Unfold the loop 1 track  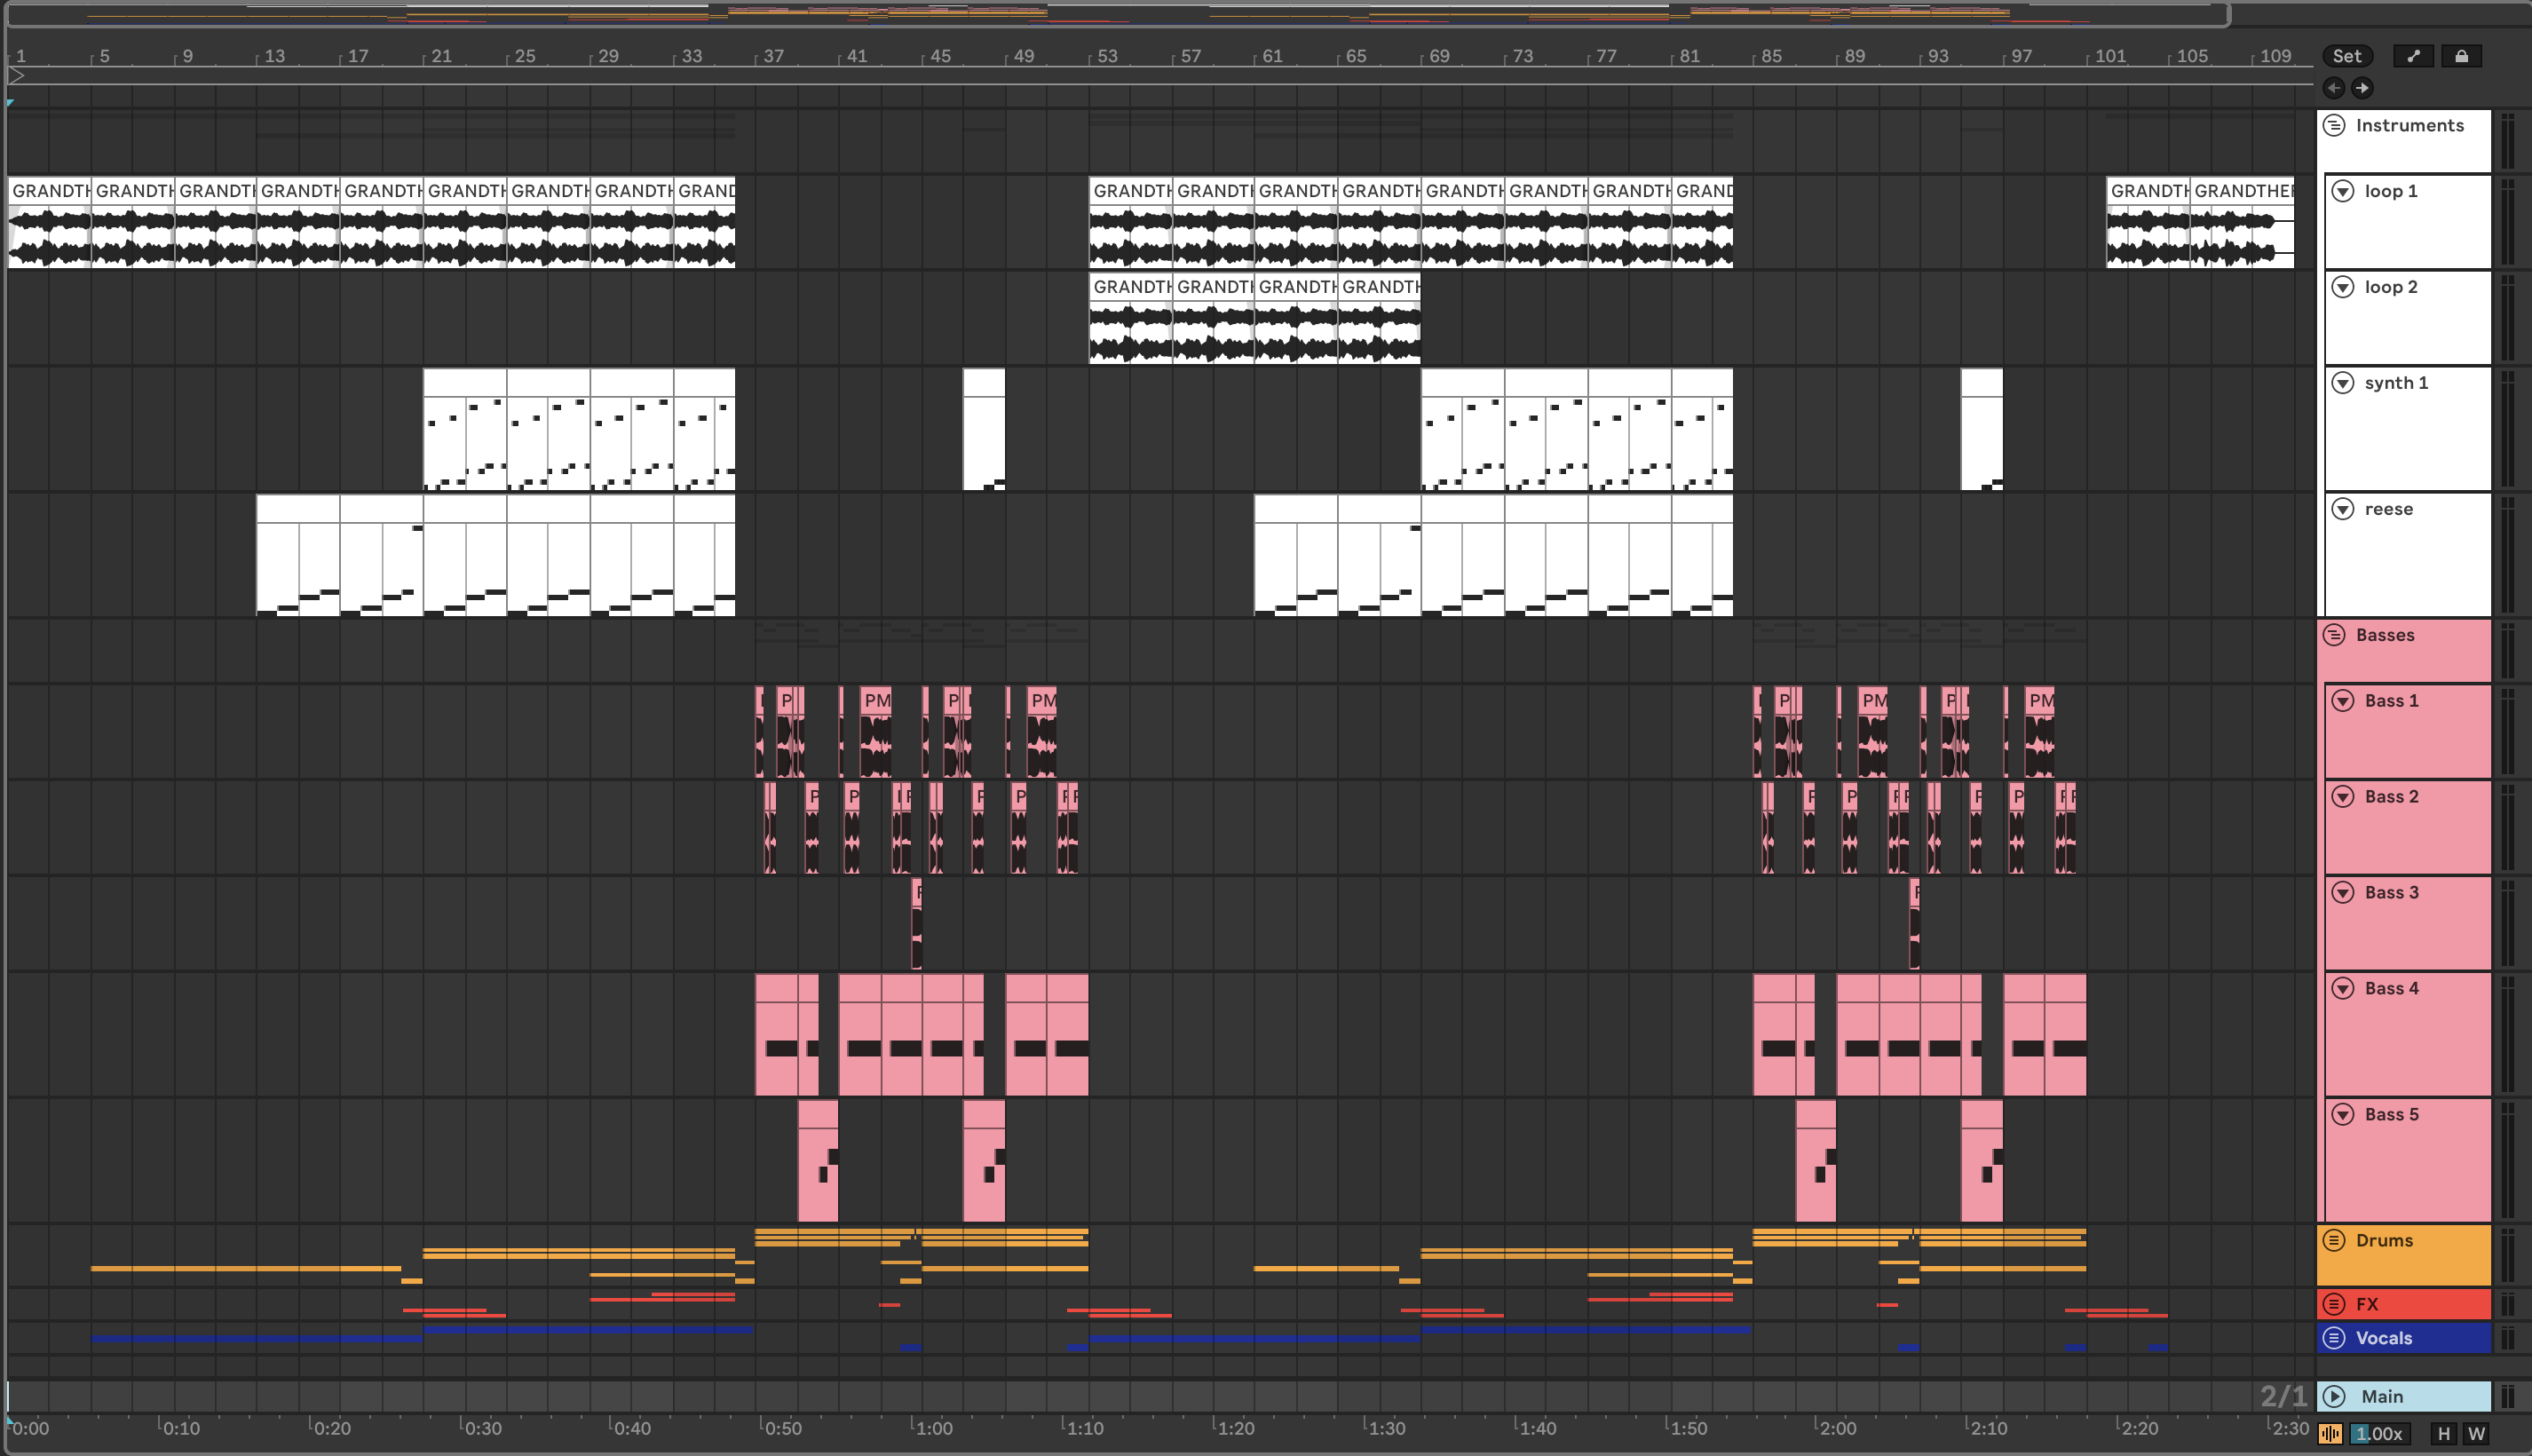[2343, 191]
